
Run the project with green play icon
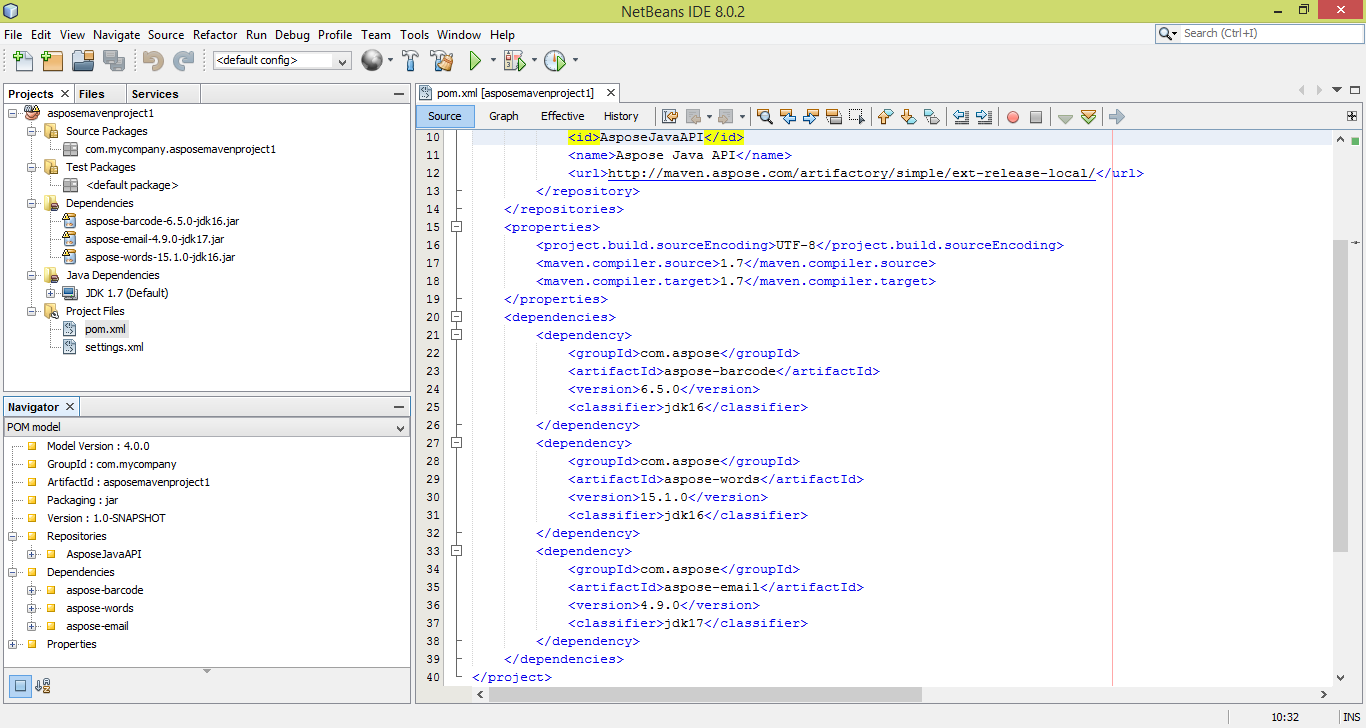476,61
